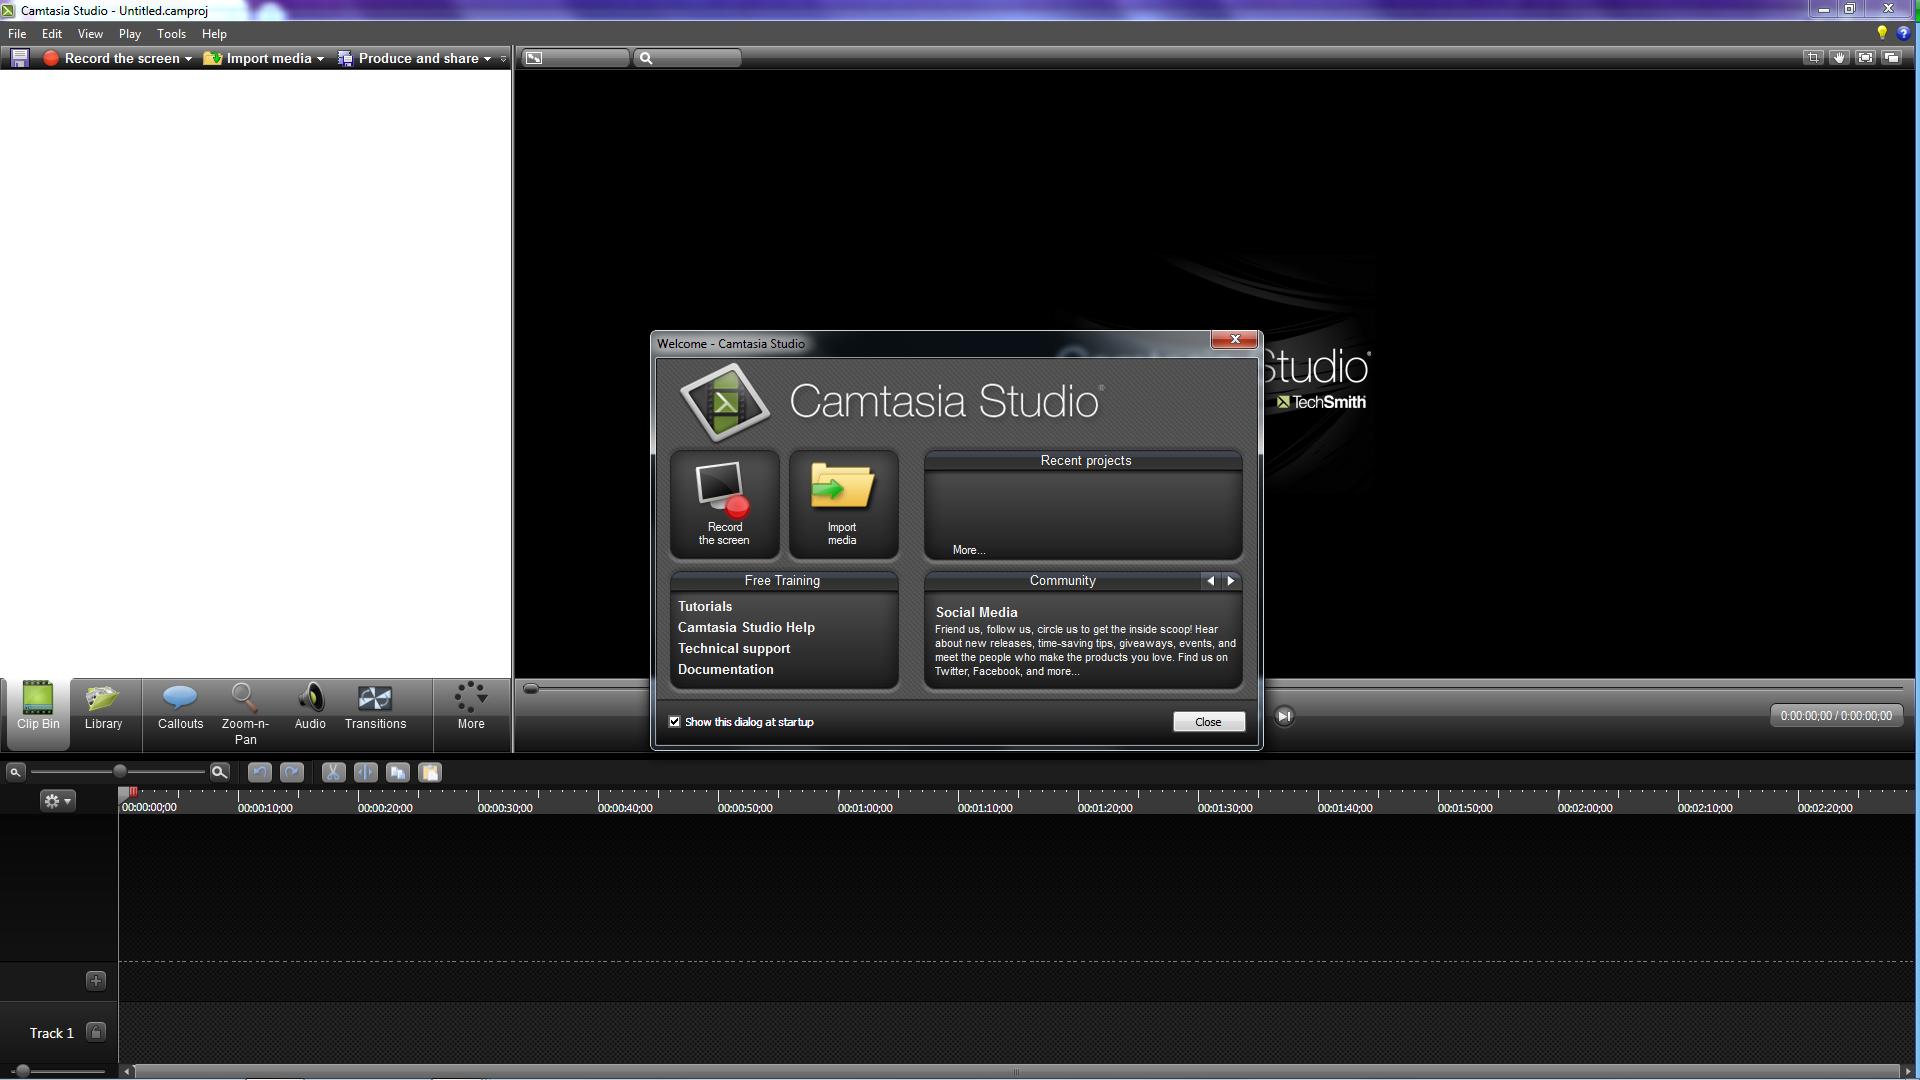Click the save project floppy icon

tap(19, 58)
